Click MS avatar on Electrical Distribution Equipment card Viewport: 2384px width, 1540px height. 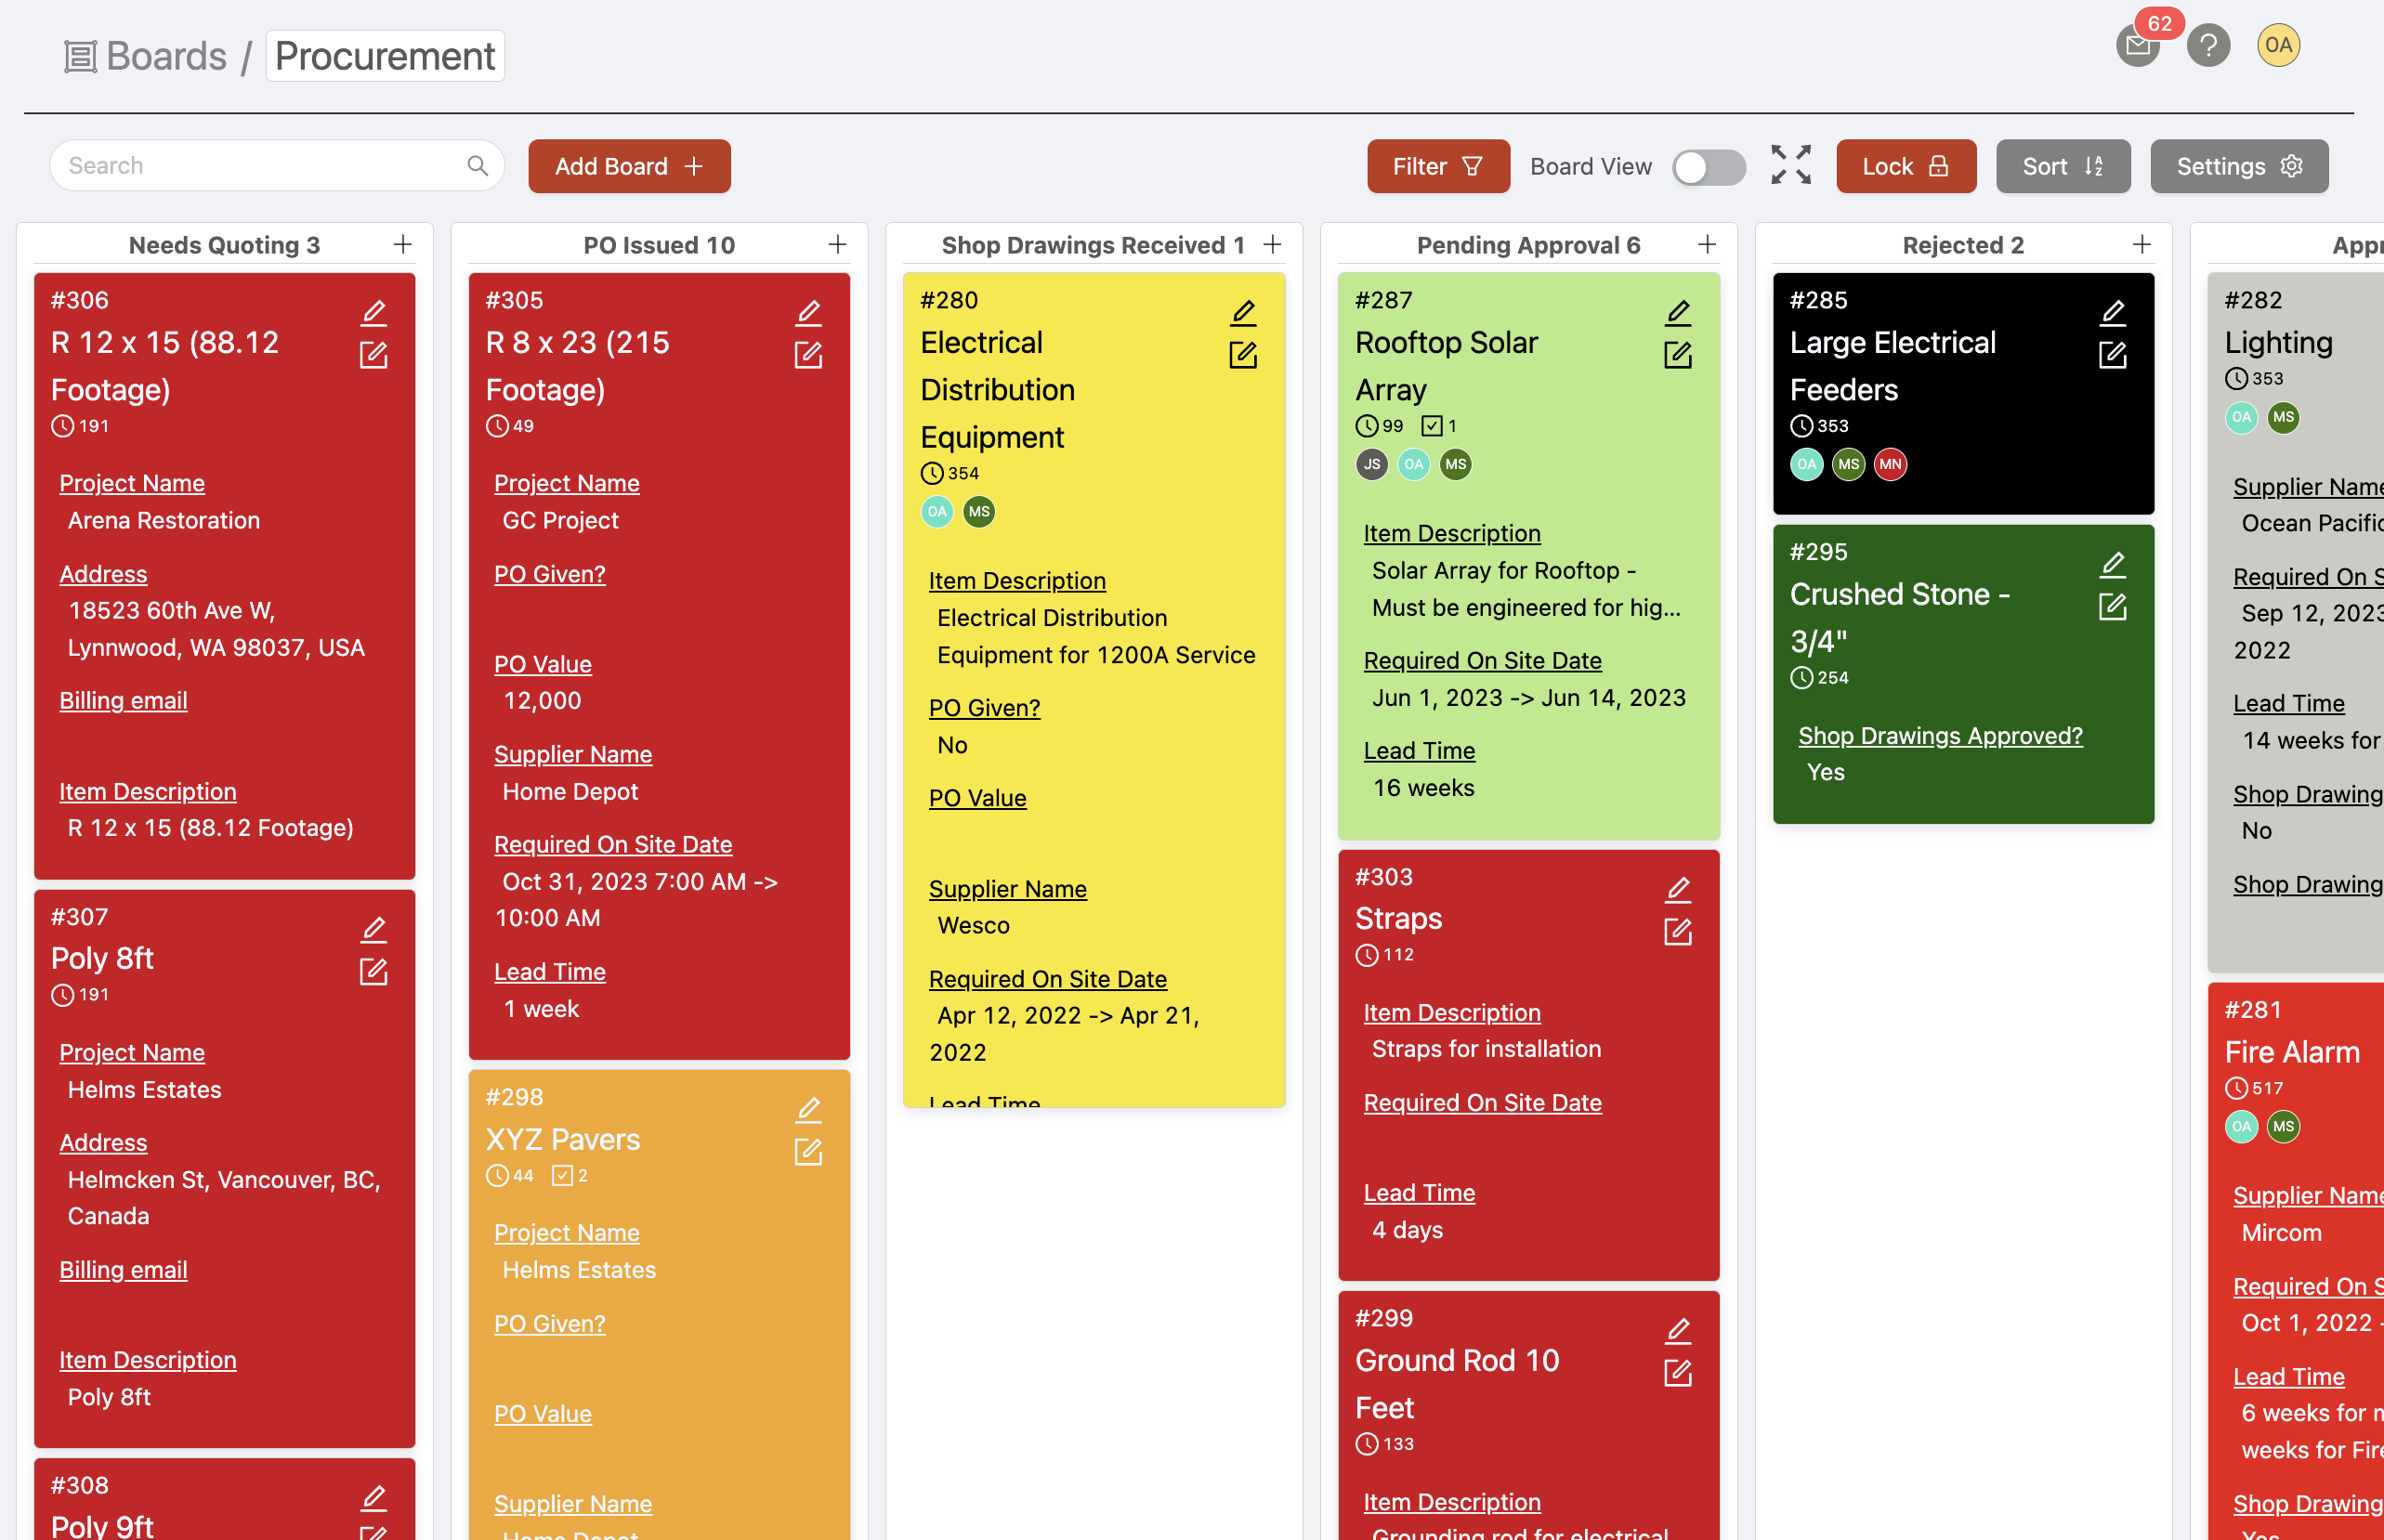tap(979, 512)
